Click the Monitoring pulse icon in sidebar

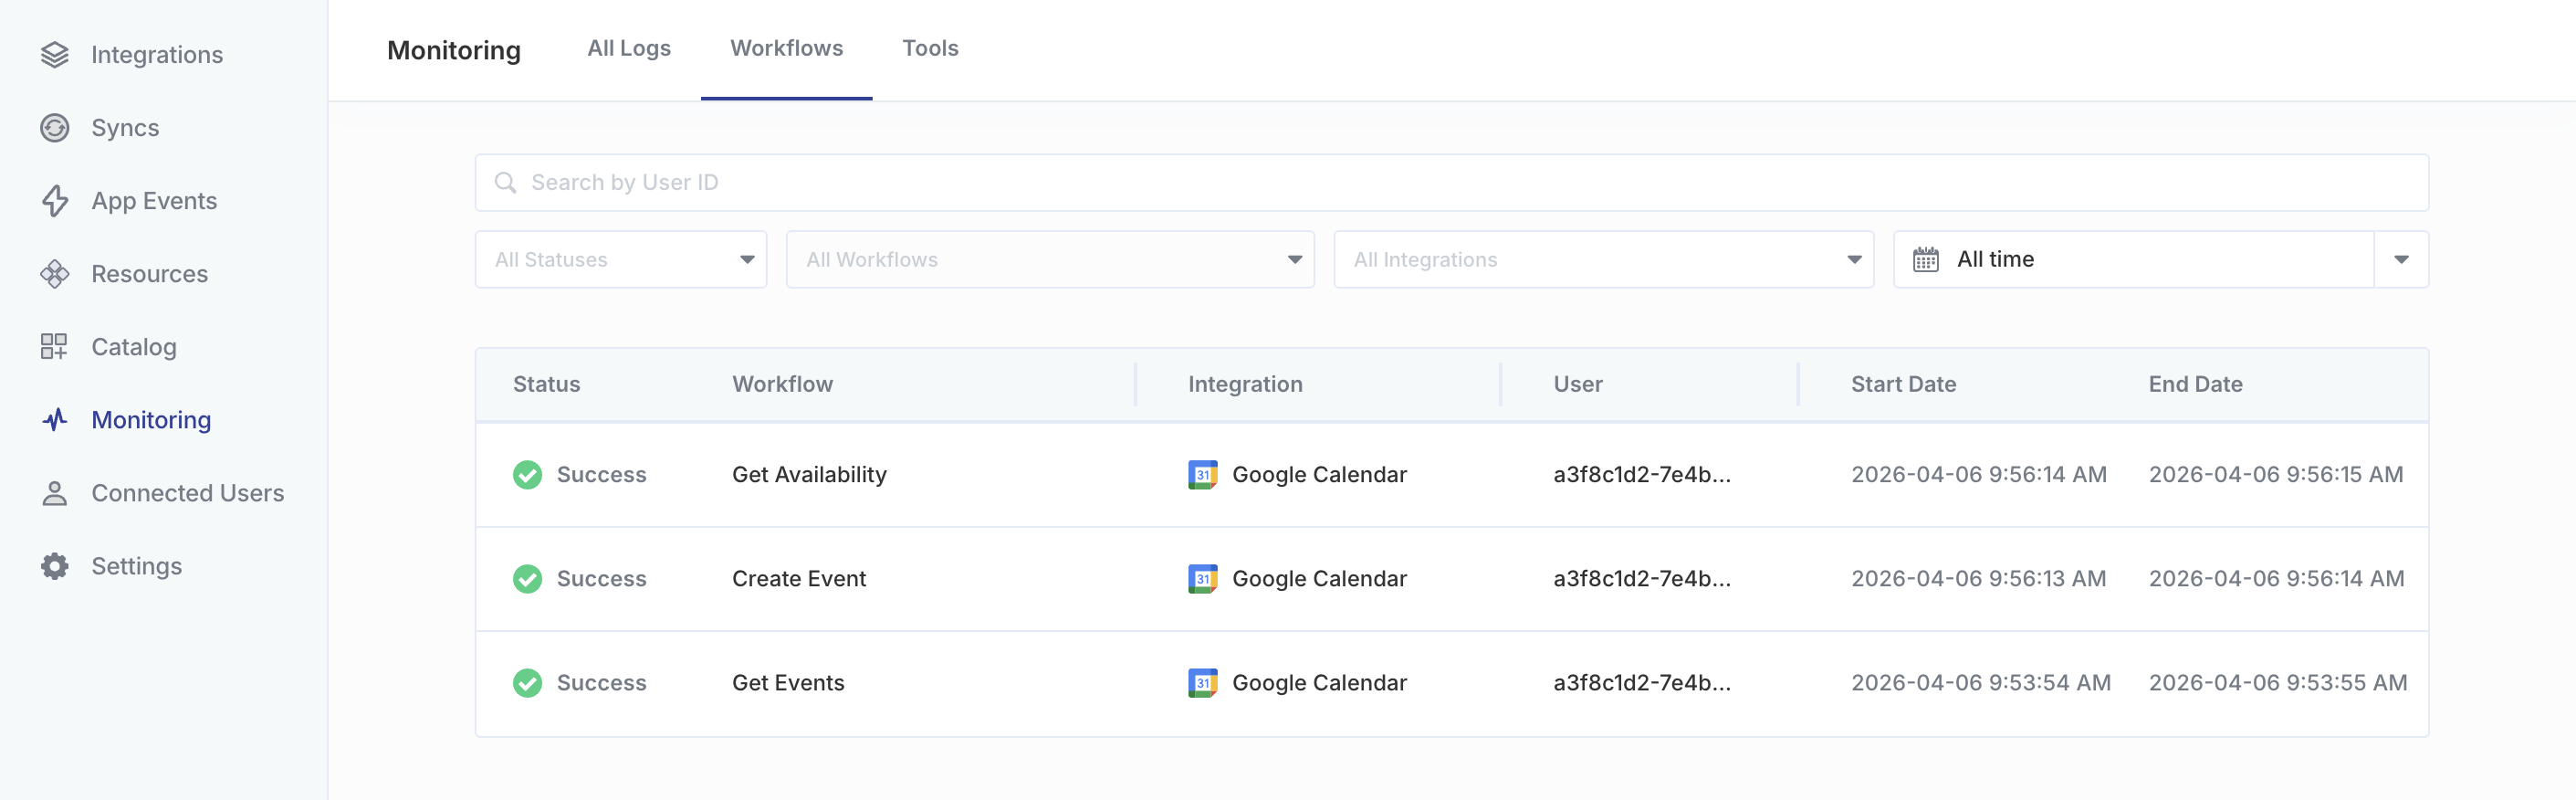55,420
